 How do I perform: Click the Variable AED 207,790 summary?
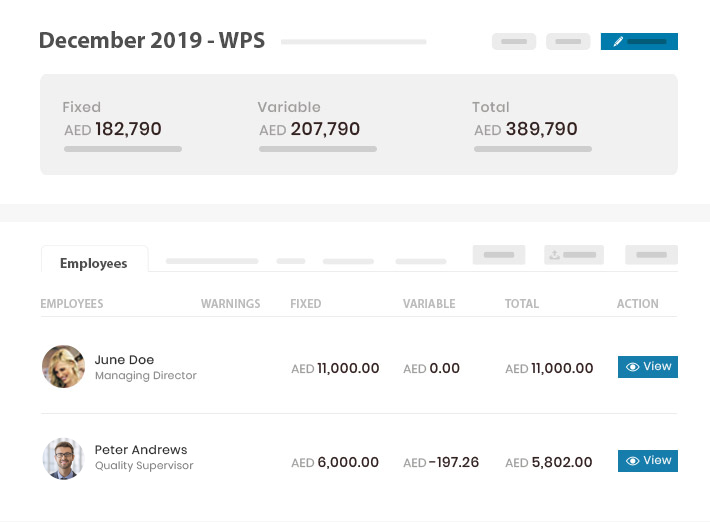317,125
